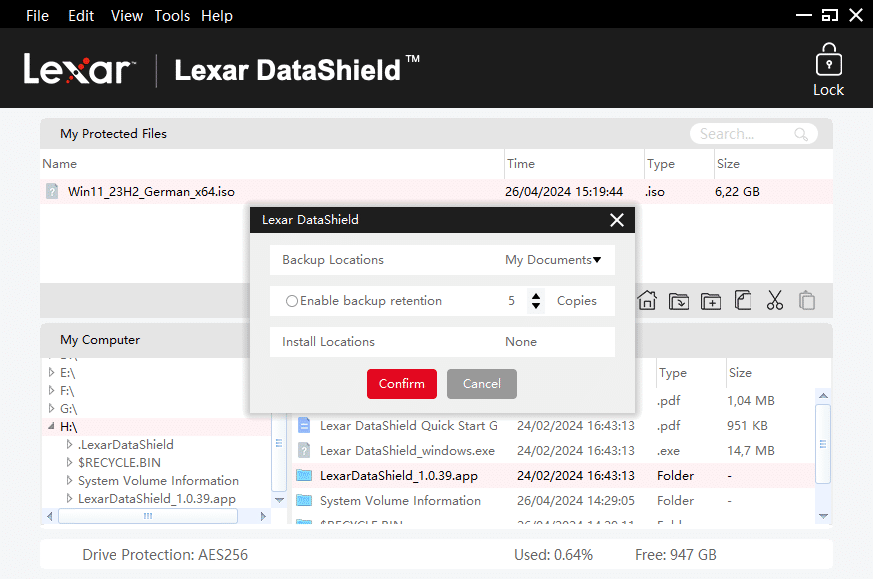This screenshot has height=579, width=873.
Task: Open the Edit menu
Action: pos(81,16)
